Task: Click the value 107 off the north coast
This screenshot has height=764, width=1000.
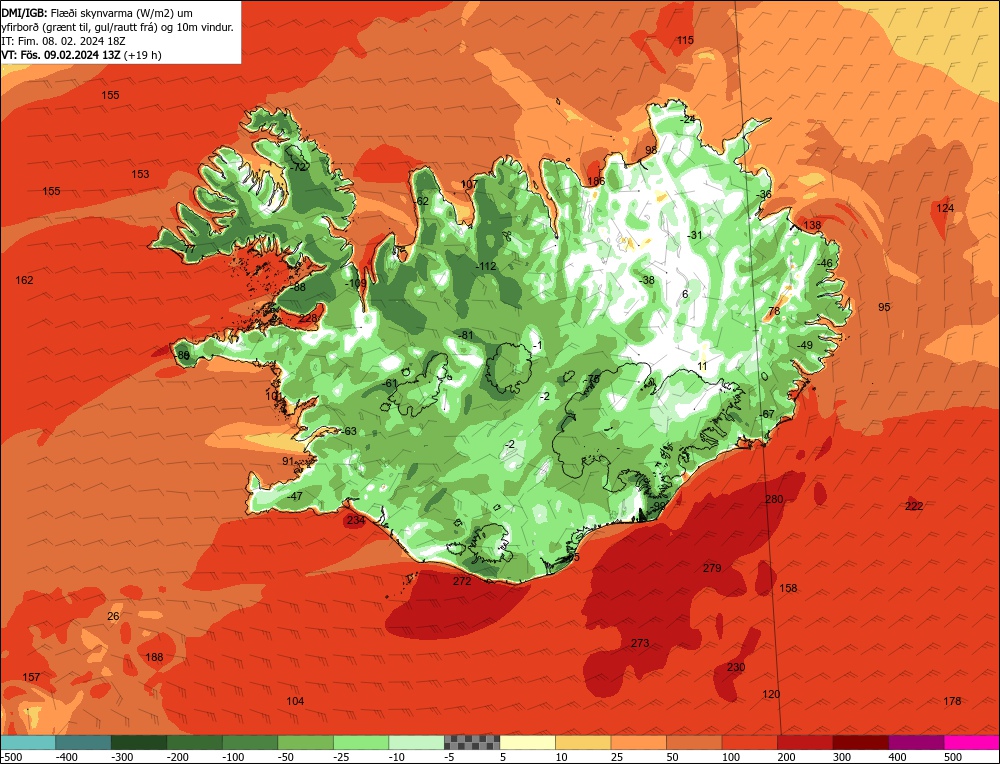Action: point(469,184)
